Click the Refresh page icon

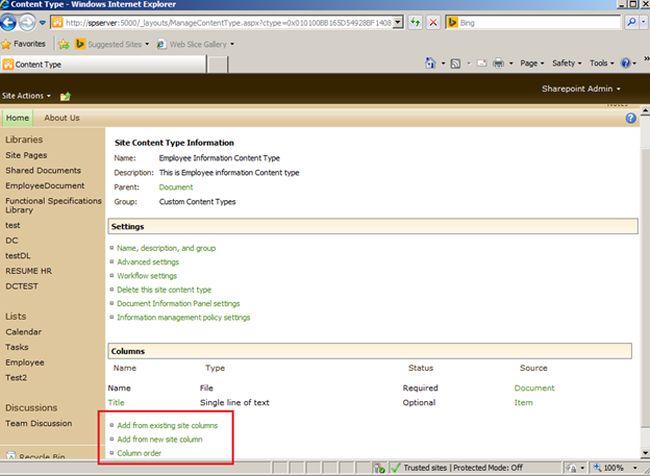(415, 22)
